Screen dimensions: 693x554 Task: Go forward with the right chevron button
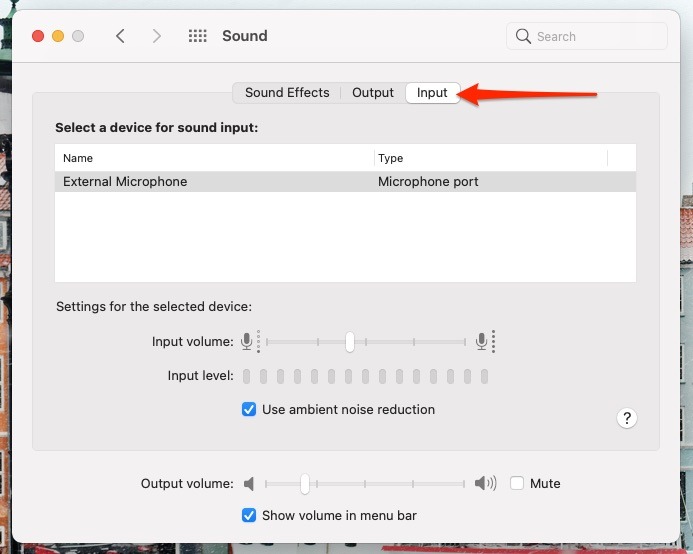pyautogui.click(x=156, y=36)
